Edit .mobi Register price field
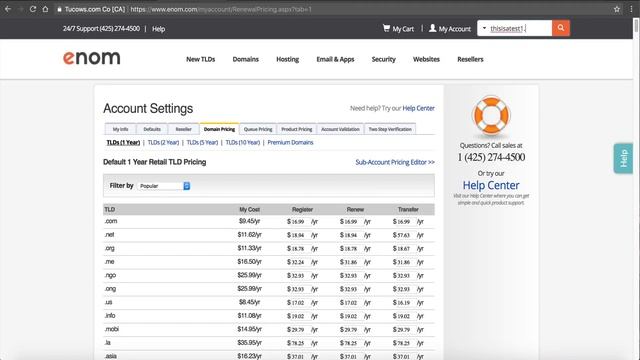 [300, 329]
